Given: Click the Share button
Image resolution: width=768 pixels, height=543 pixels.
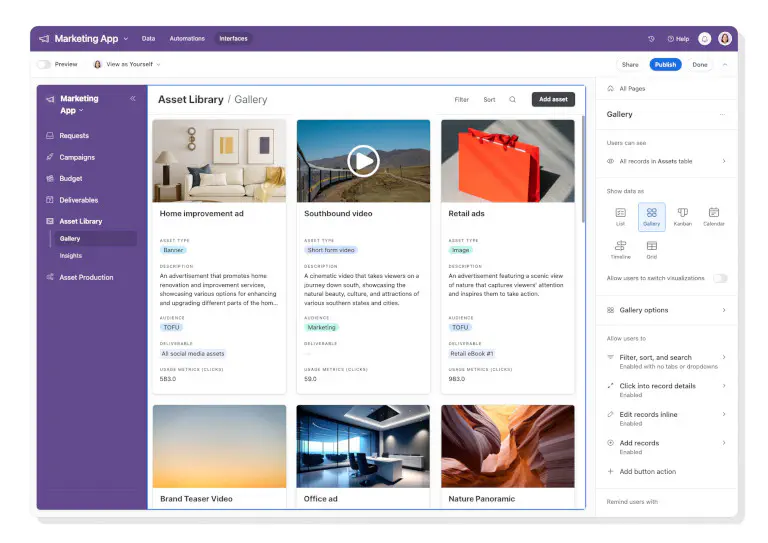Looking at the screenshot, I should click(x=630, y=65).
